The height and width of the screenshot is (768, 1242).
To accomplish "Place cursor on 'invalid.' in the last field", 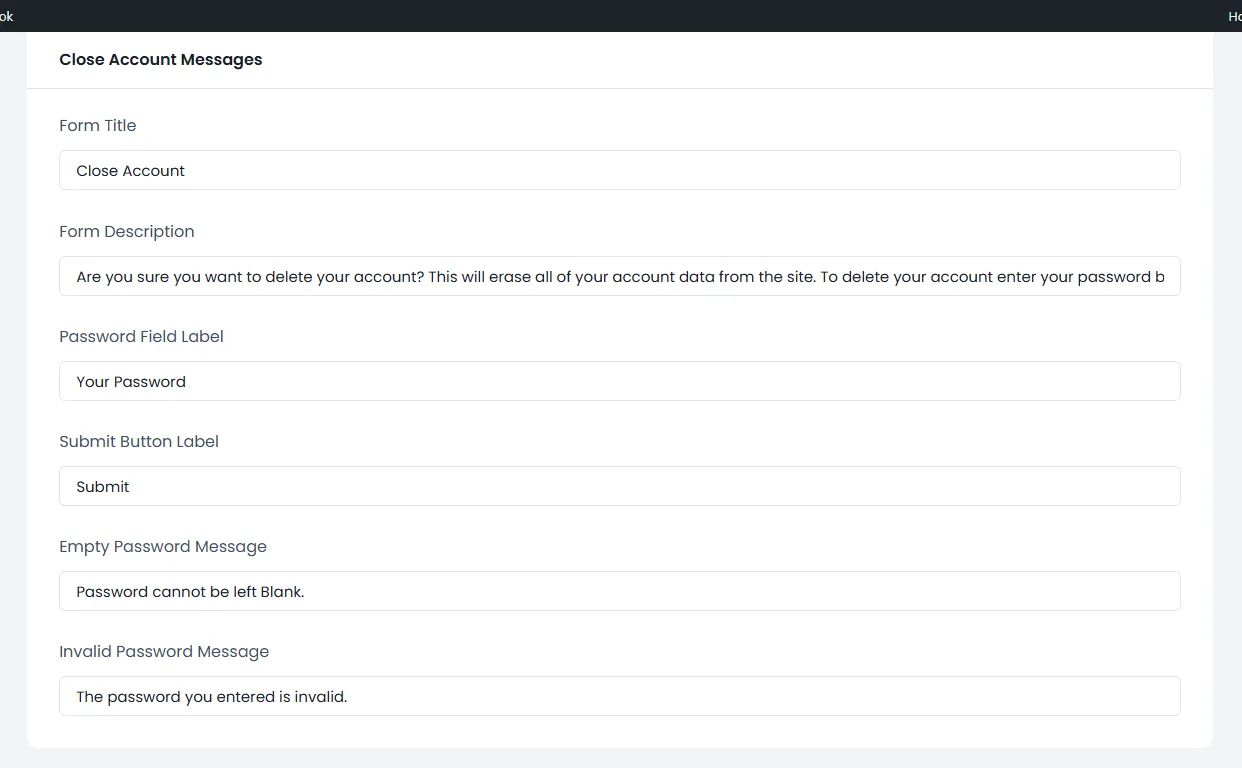I will [x=320, y=697].
